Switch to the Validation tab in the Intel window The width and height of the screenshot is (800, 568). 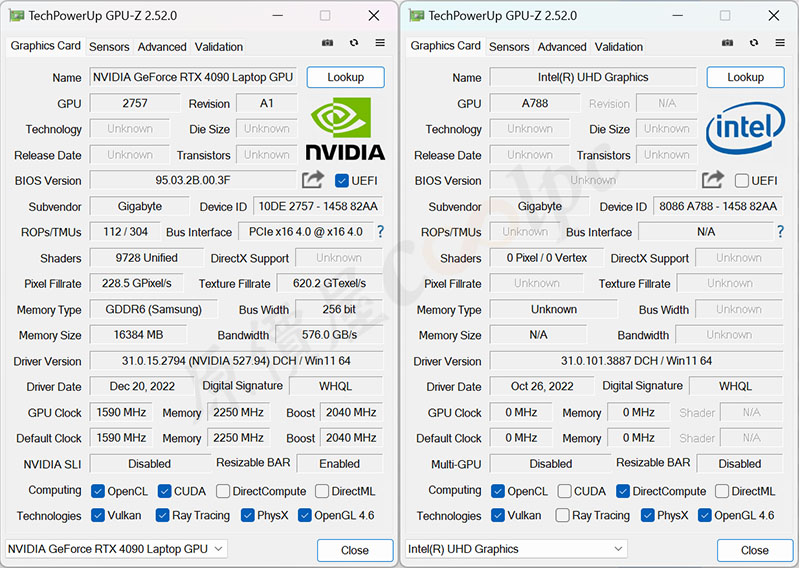pyautogui.click(x=618, y=46)
